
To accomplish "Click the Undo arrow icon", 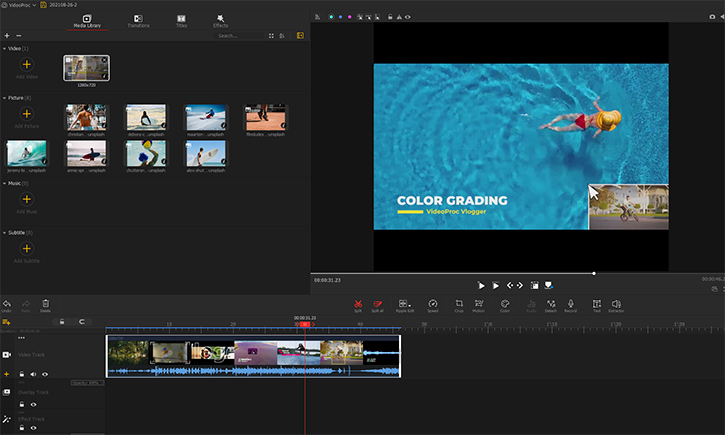I will coord(7,303).
